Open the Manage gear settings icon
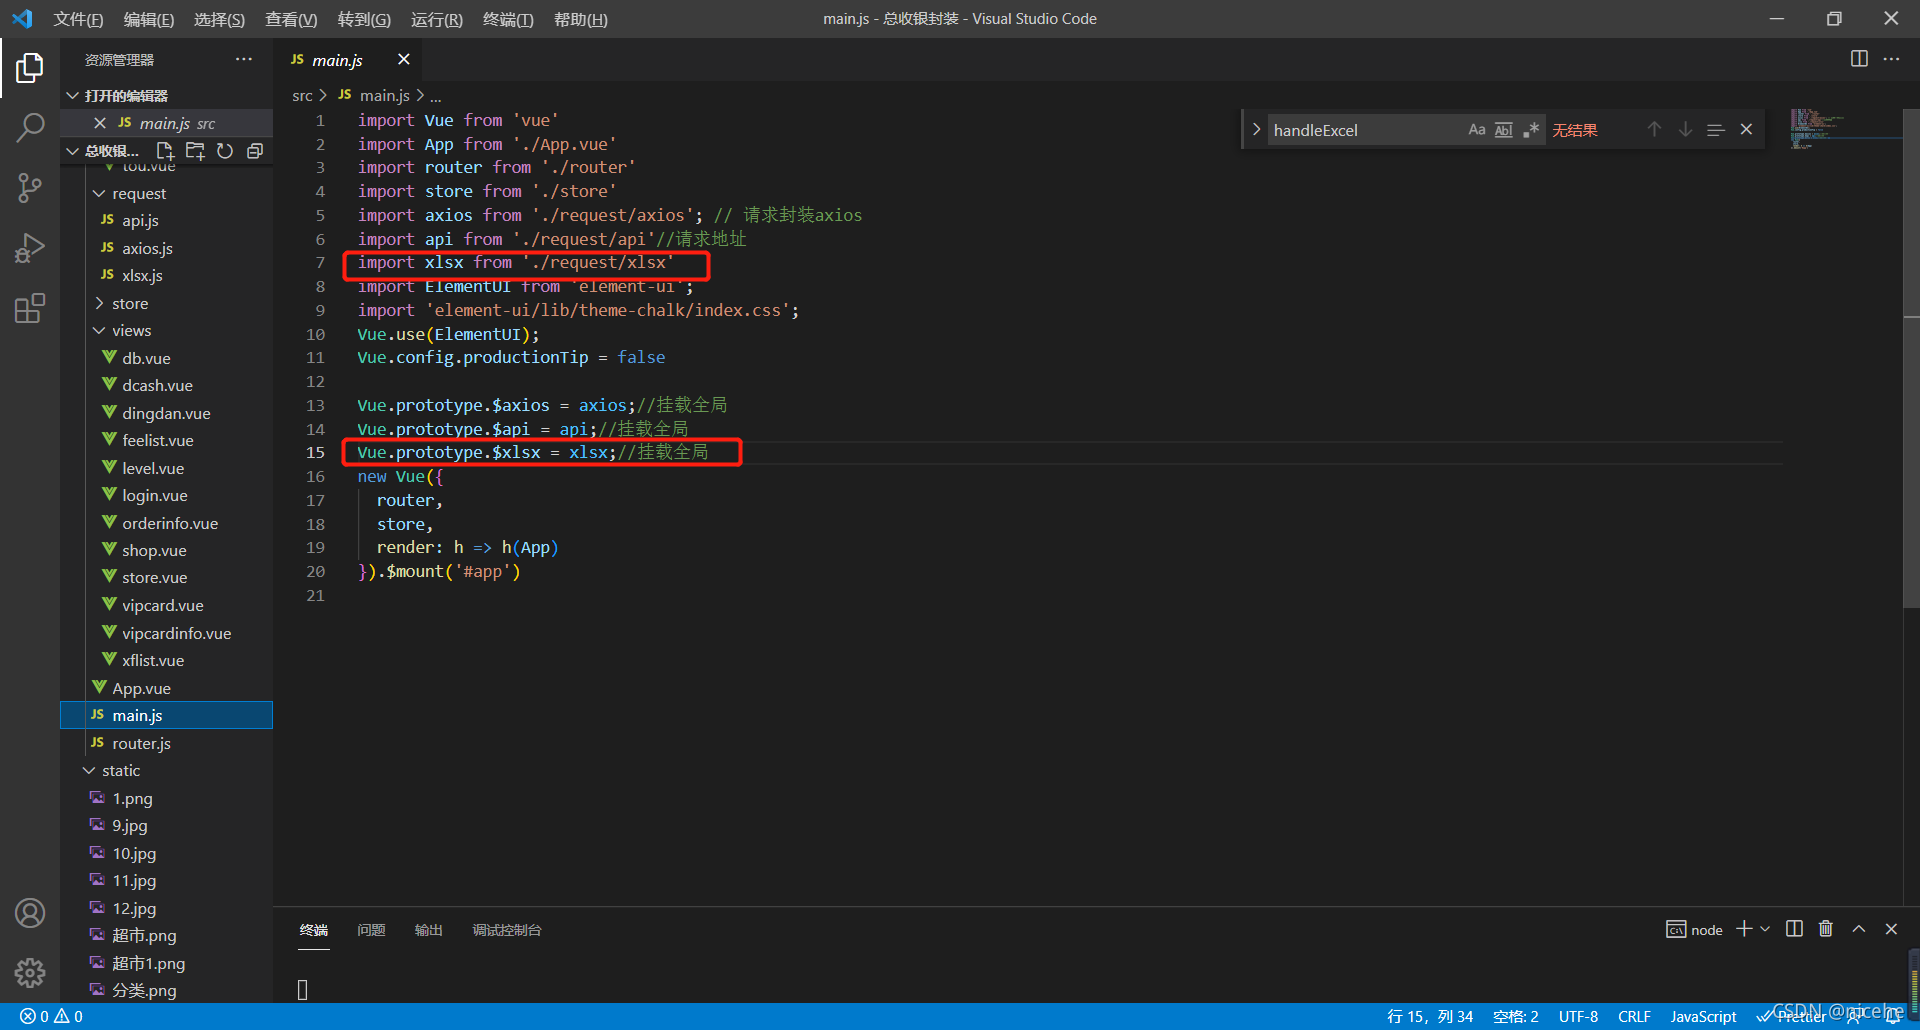The height and width of the screenshot is (1030, 1920). [30, 972]
